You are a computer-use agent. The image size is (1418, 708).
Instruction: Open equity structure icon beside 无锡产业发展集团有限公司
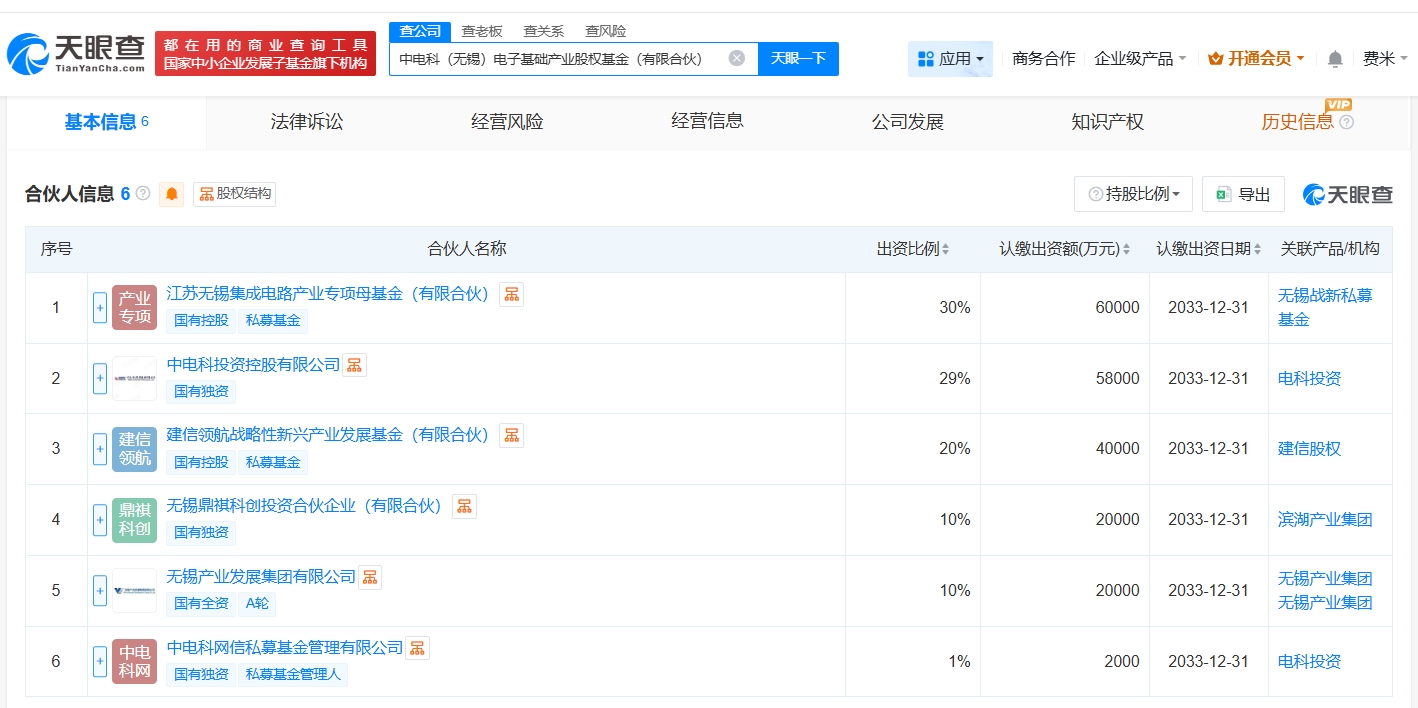(x=370, y=577)
